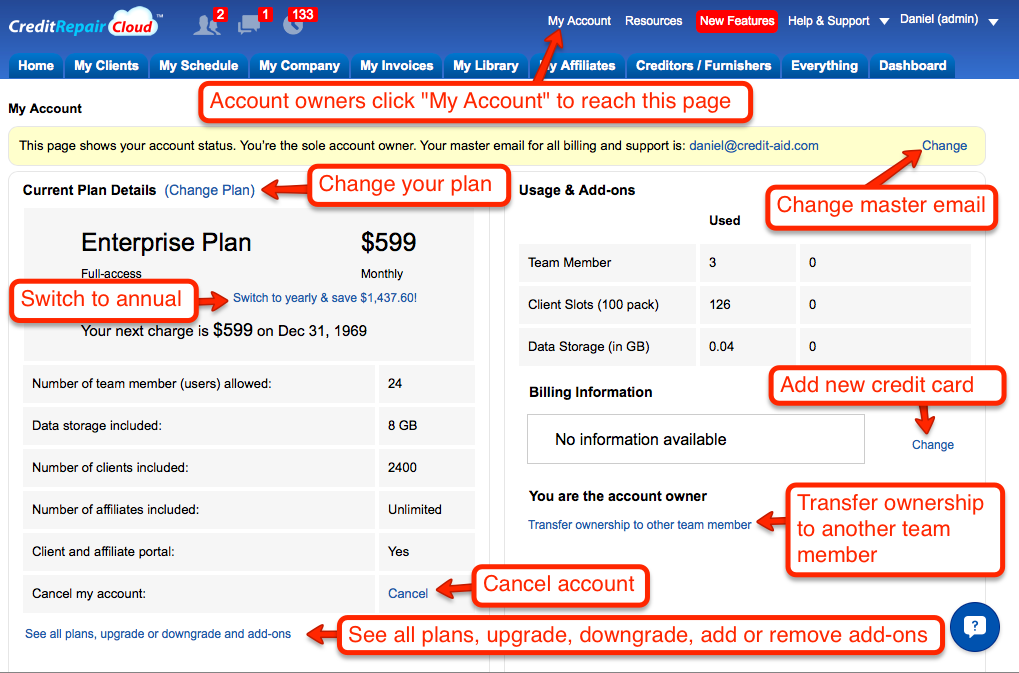Click the Used column header

725,220
